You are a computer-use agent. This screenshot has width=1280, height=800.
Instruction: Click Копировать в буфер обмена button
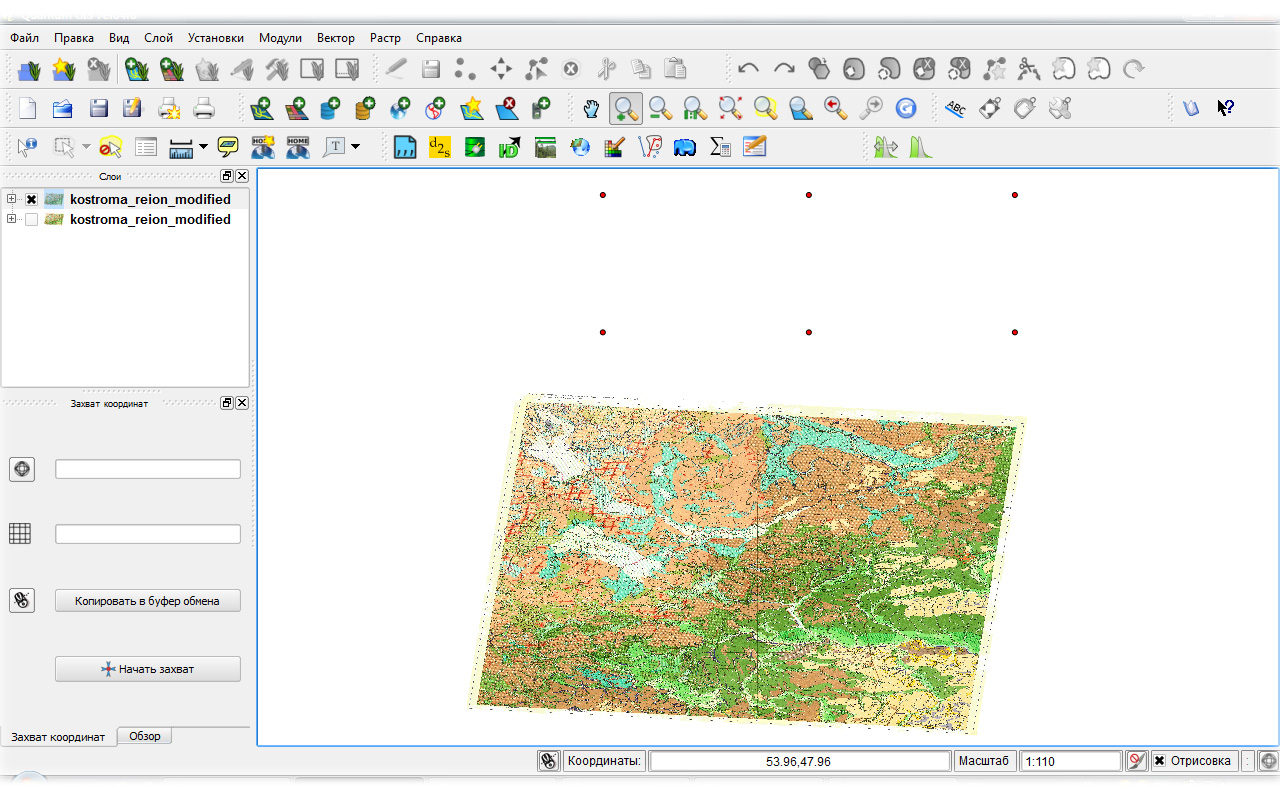[148, 601]
